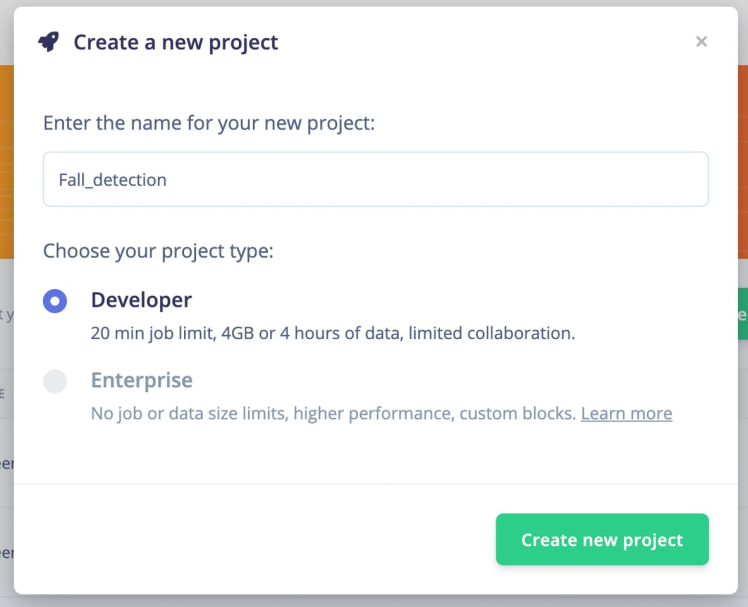Click the Fall_detection text in the field
This screenshot has height=607, width=748.
coord(113,180)
